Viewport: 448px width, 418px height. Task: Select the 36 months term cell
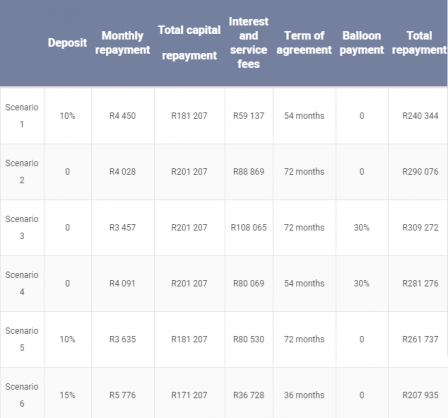[304, 395]
